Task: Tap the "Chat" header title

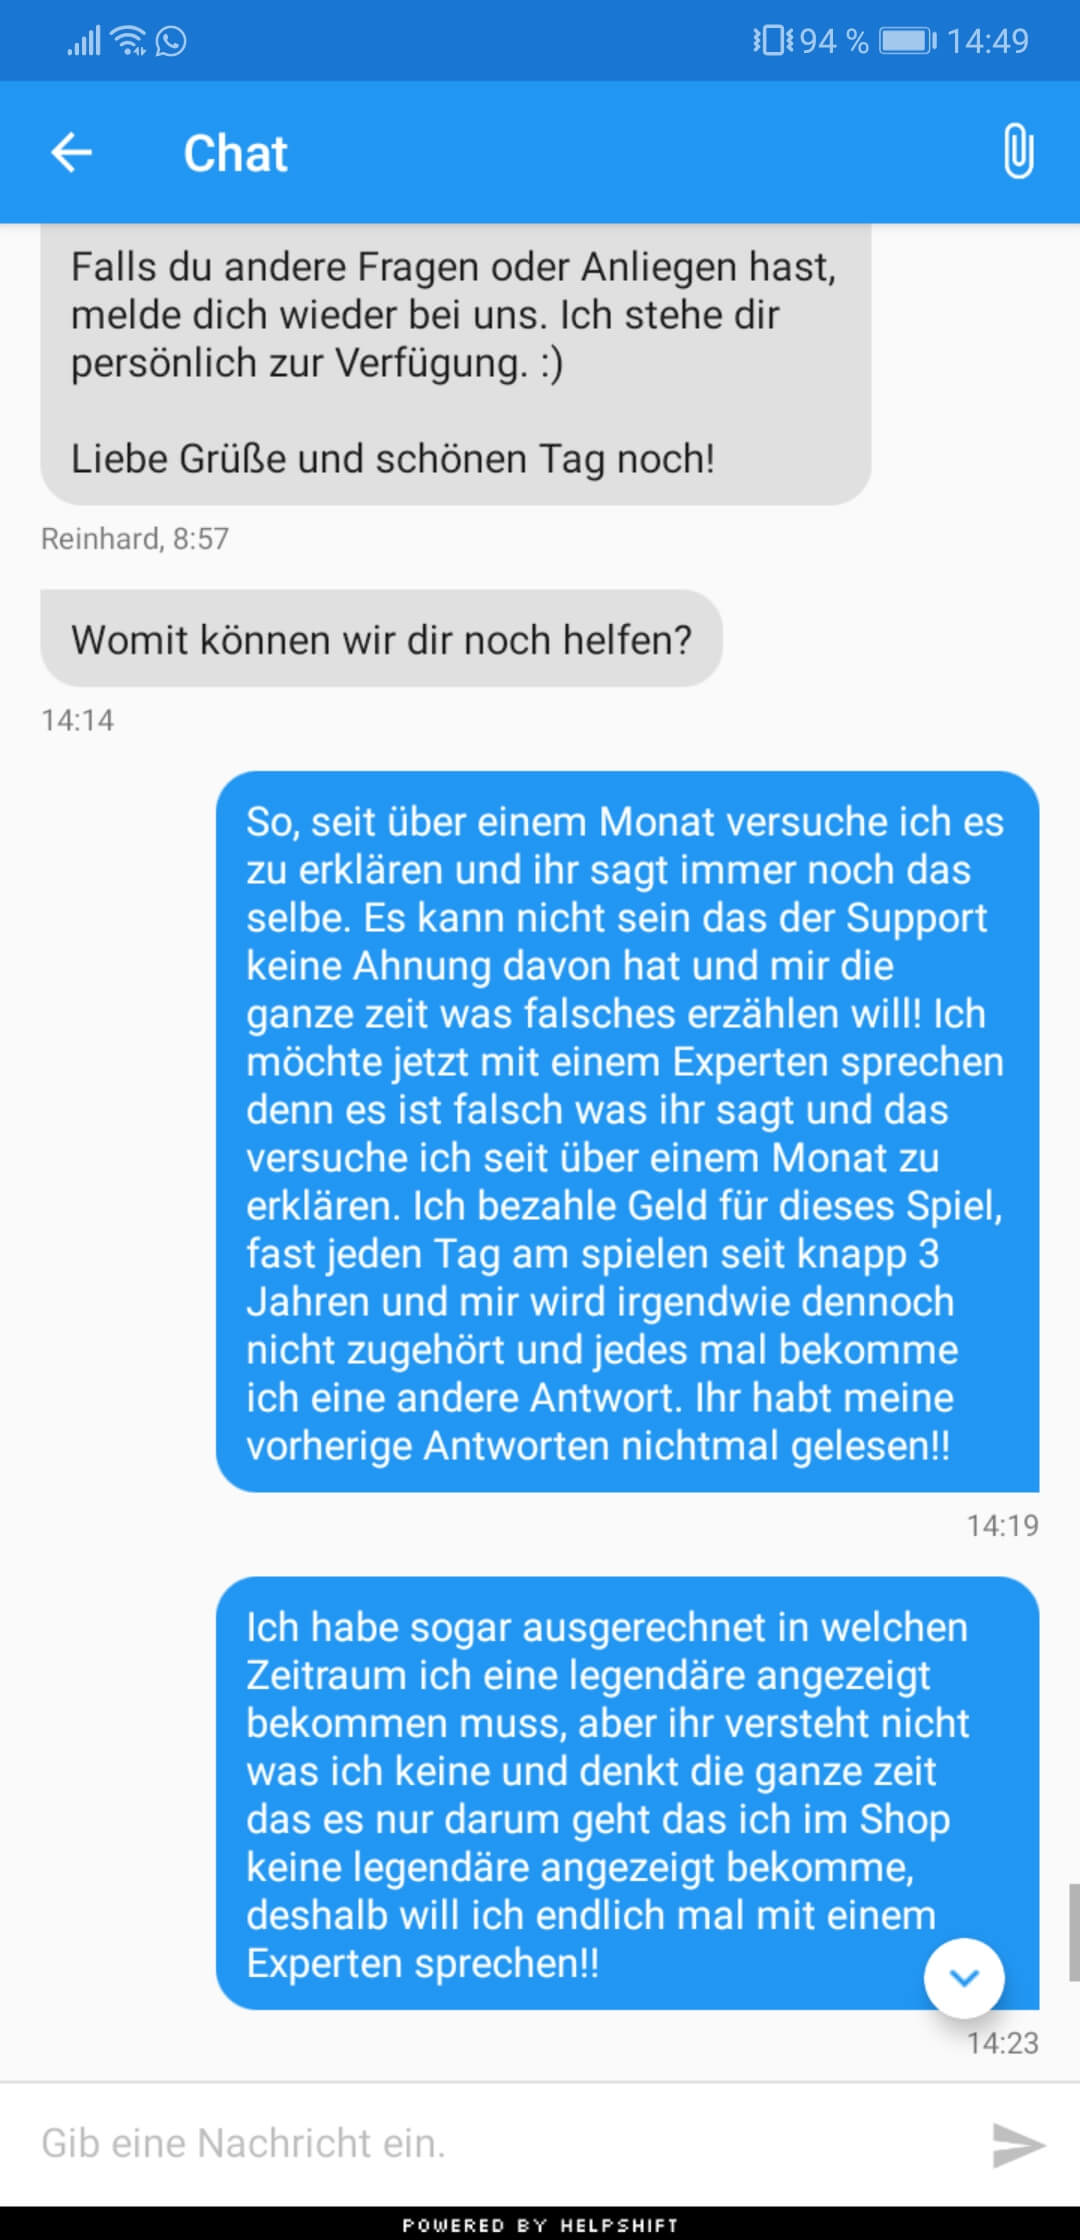Action: pos(235,154)
